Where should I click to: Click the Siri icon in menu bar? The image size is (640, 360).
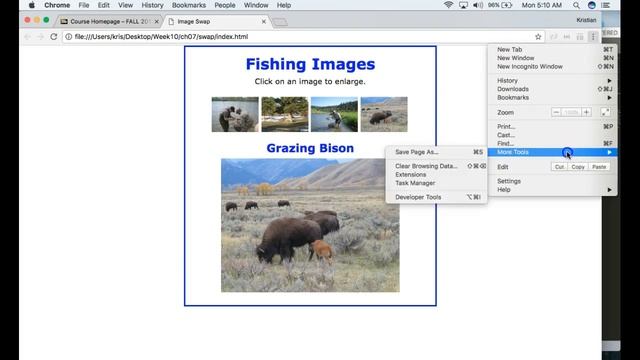591,5
